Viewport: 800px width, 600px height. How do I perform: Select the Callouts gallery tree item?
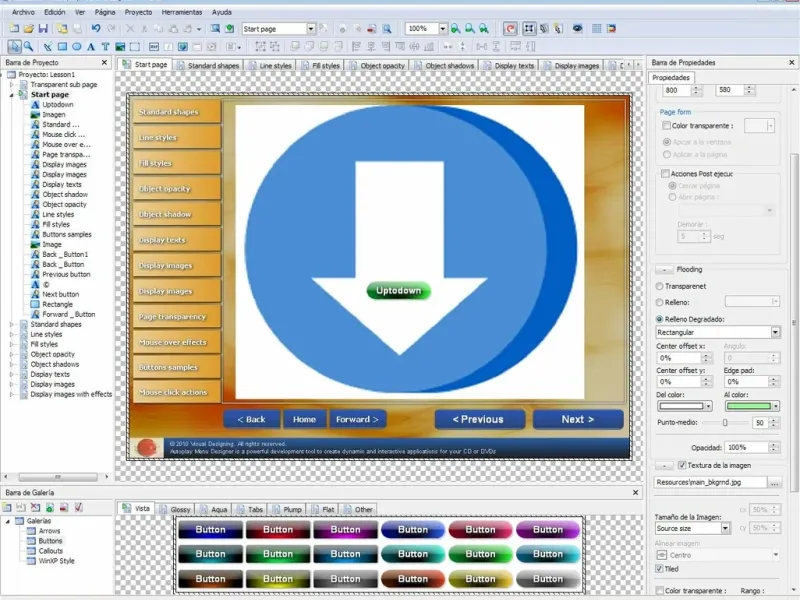pyautogui.click(x=51, y=551)
